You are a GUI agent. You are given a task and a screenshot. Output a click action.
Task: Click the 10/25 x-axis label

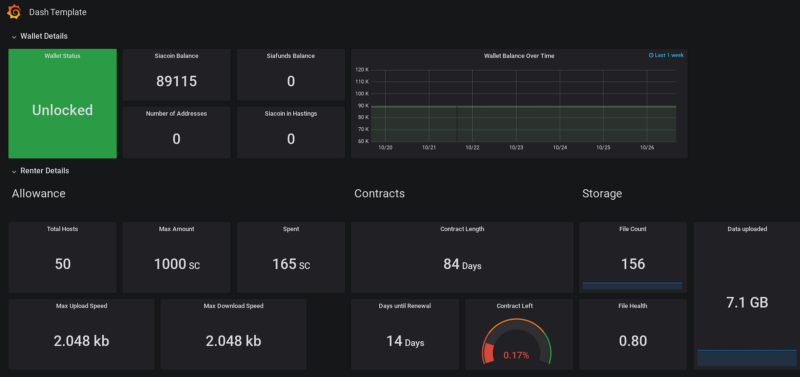pyautogui.click(x=604, y=147)
